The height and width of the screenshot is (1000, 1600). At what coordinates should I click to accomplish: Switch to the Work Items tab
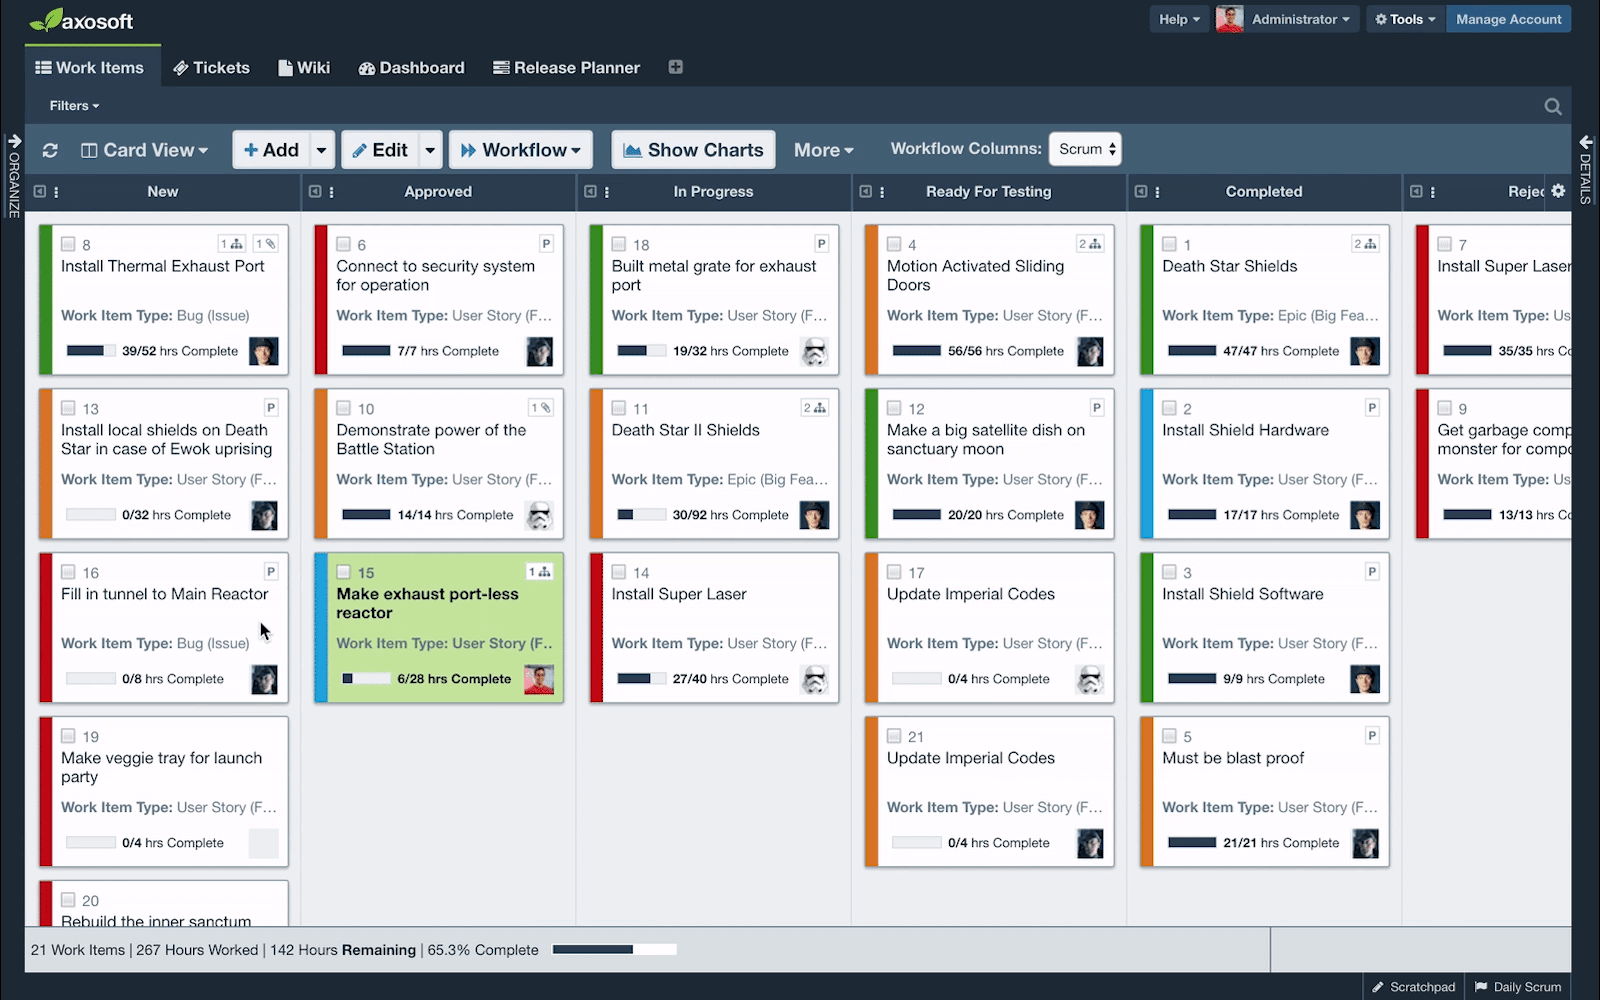tap(90, 67)
